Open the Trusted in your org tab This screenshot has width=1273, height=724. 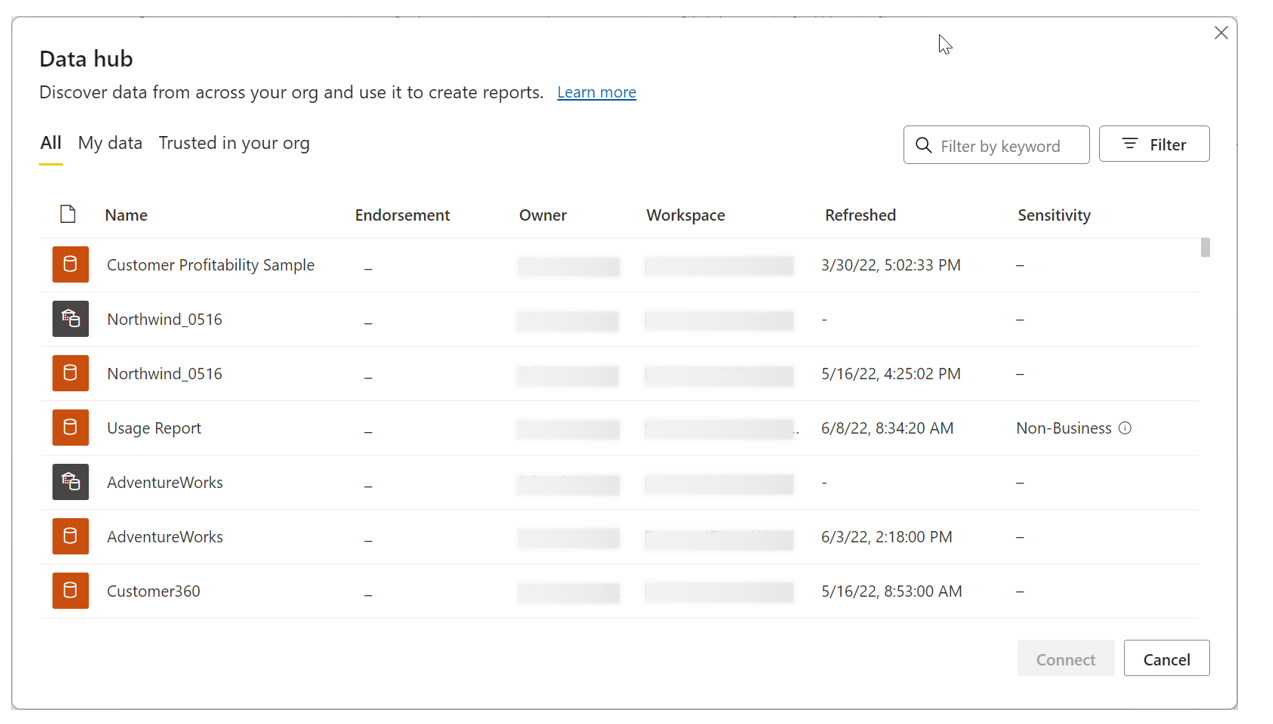pyautogui.click(x=234, y=143)
